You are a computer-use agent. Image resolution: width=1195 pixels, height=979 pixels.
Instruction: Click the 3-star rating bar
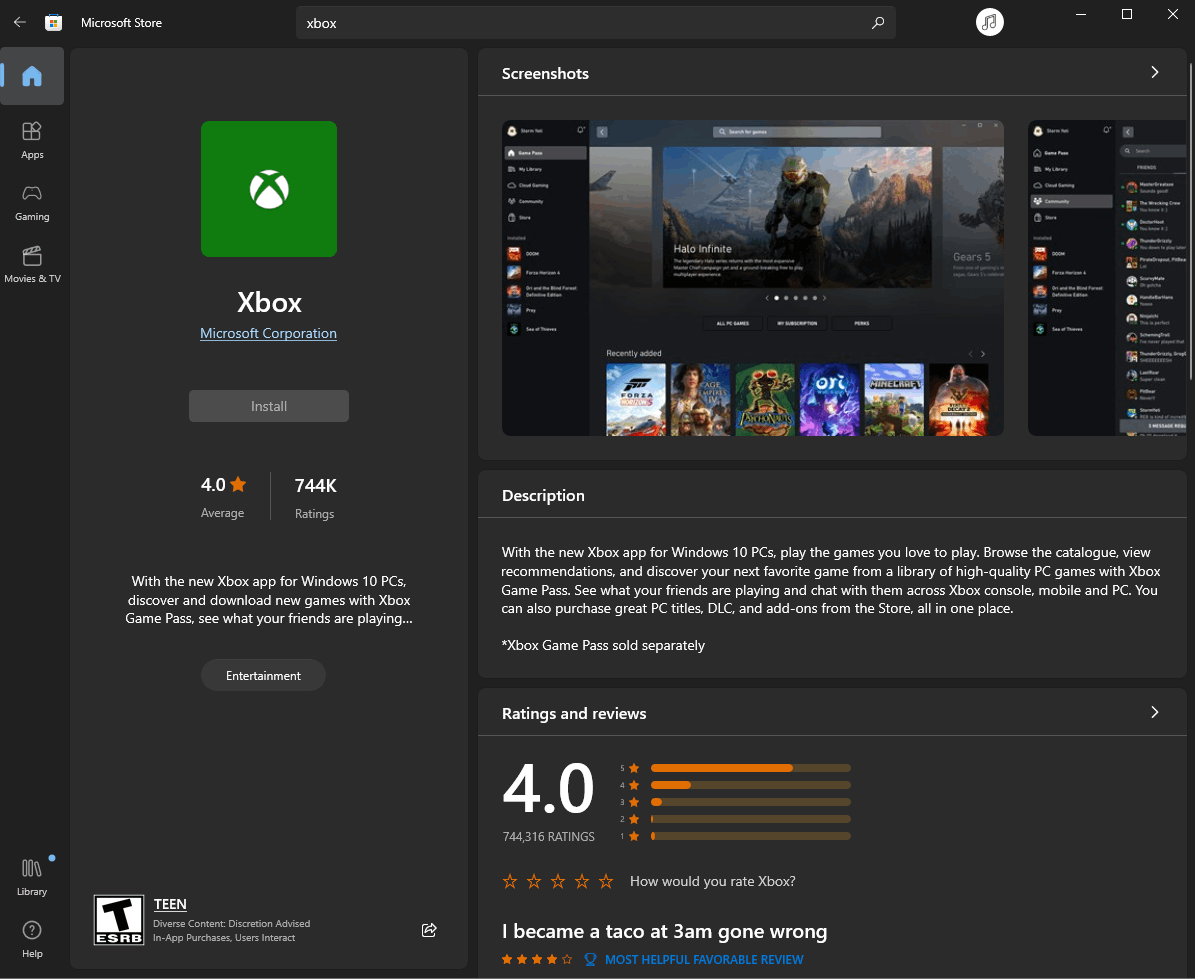tap(751, 802)
